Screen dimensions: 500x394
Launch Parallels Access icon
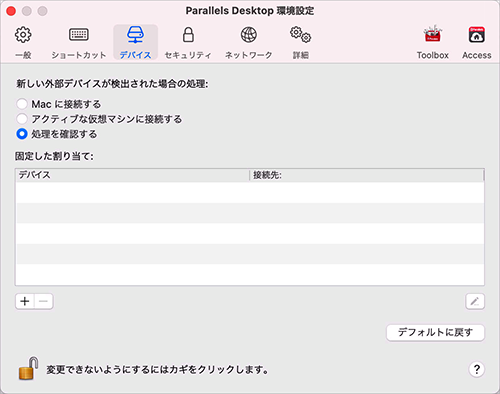[x=477, y=43]
